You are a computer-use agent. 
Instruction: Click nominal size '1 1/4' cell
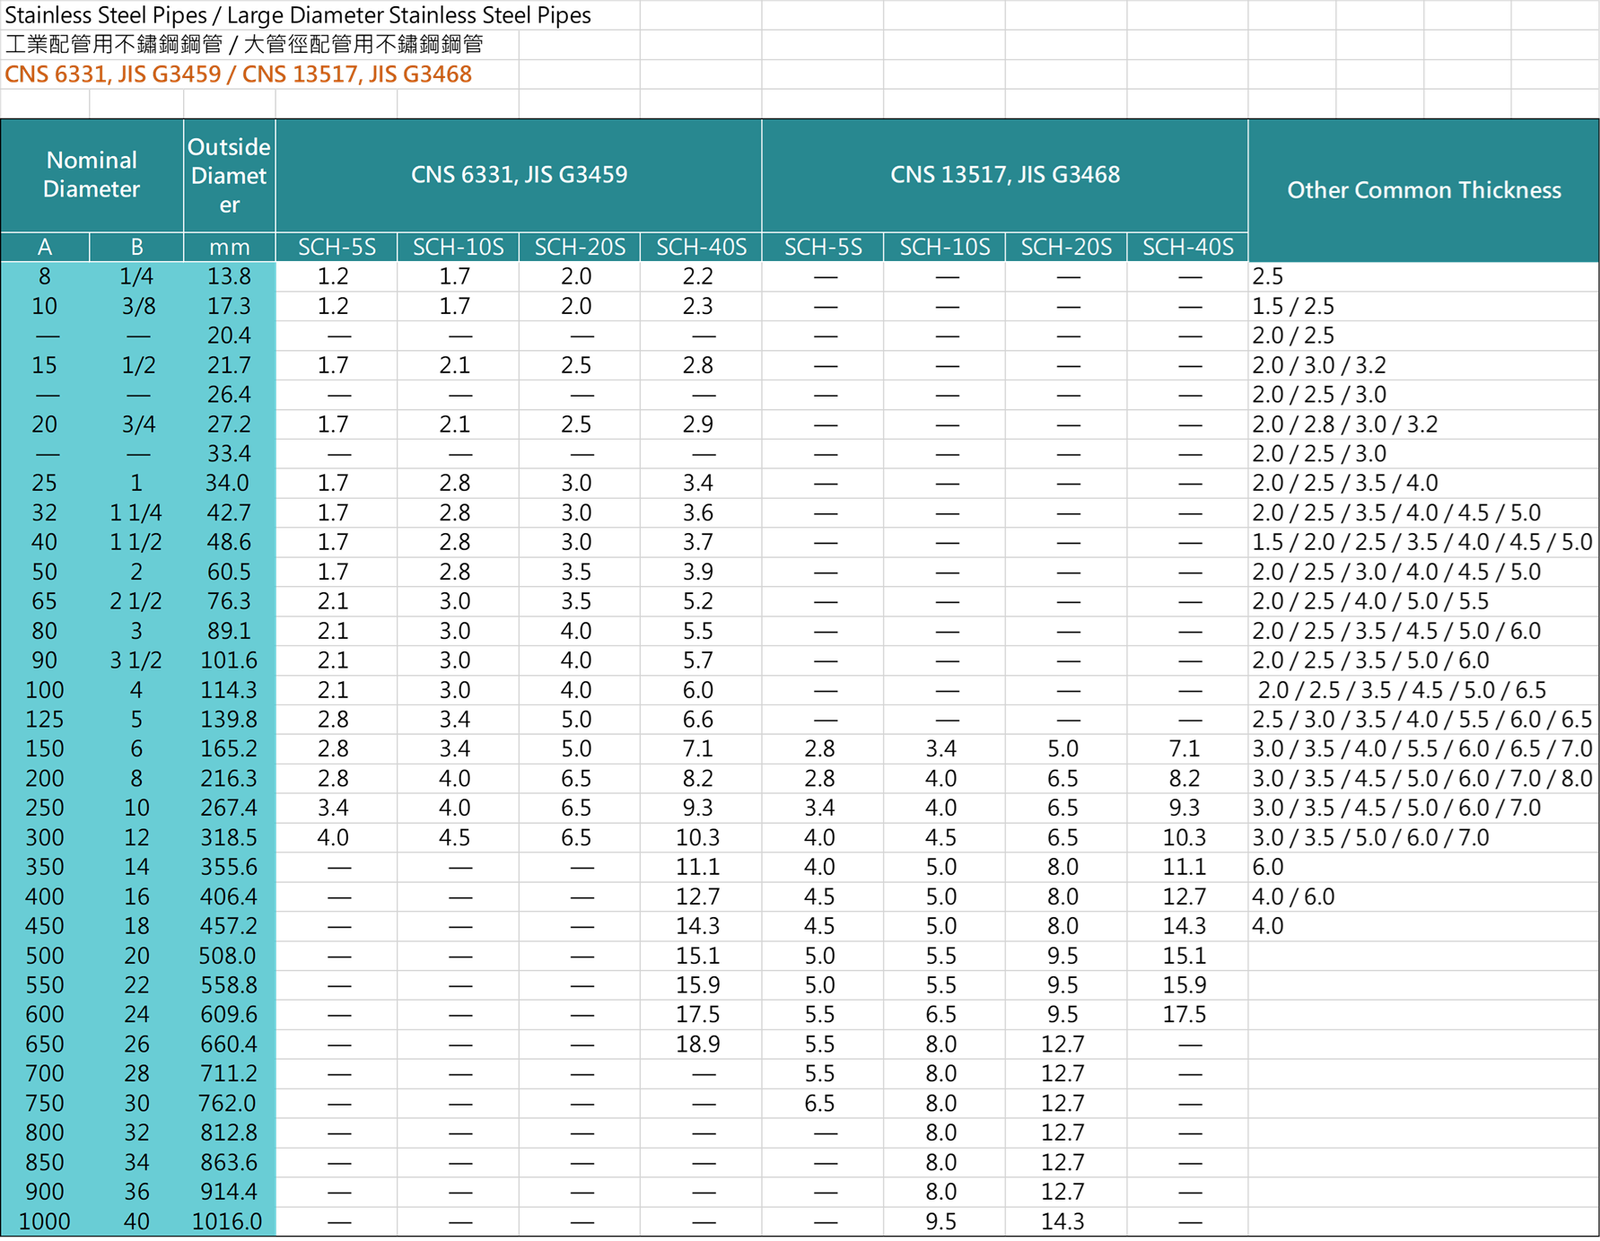137,513
